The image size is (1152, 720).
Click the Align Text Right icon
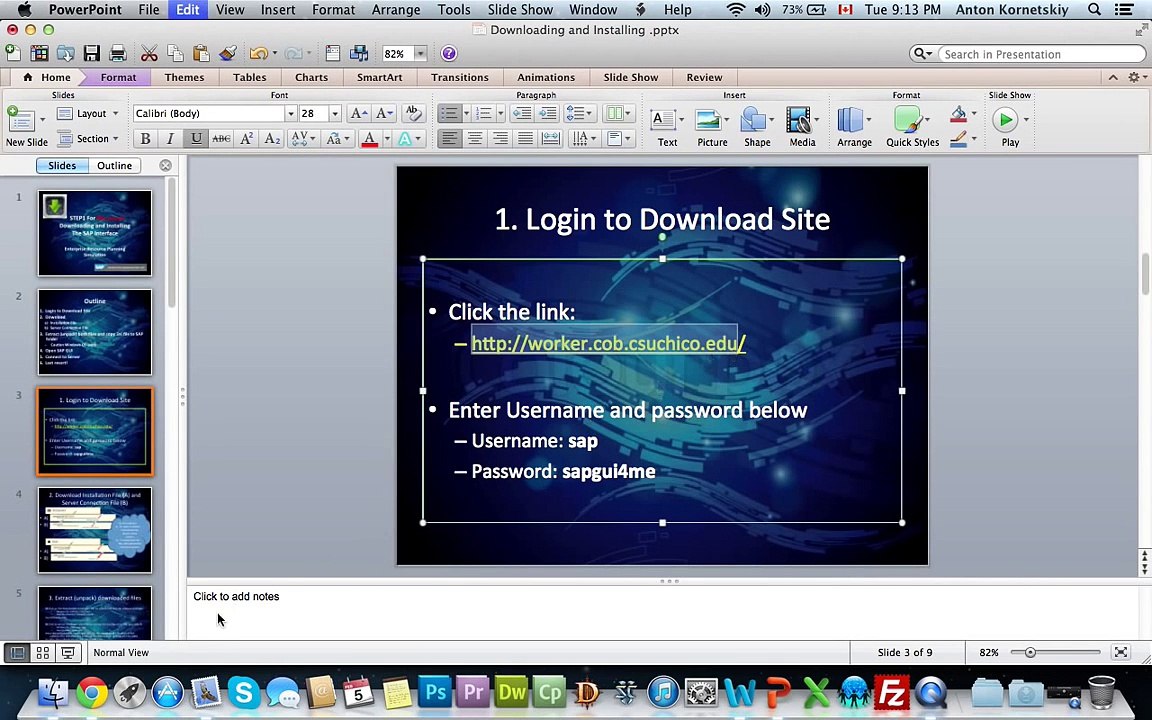tap(500, 138)
